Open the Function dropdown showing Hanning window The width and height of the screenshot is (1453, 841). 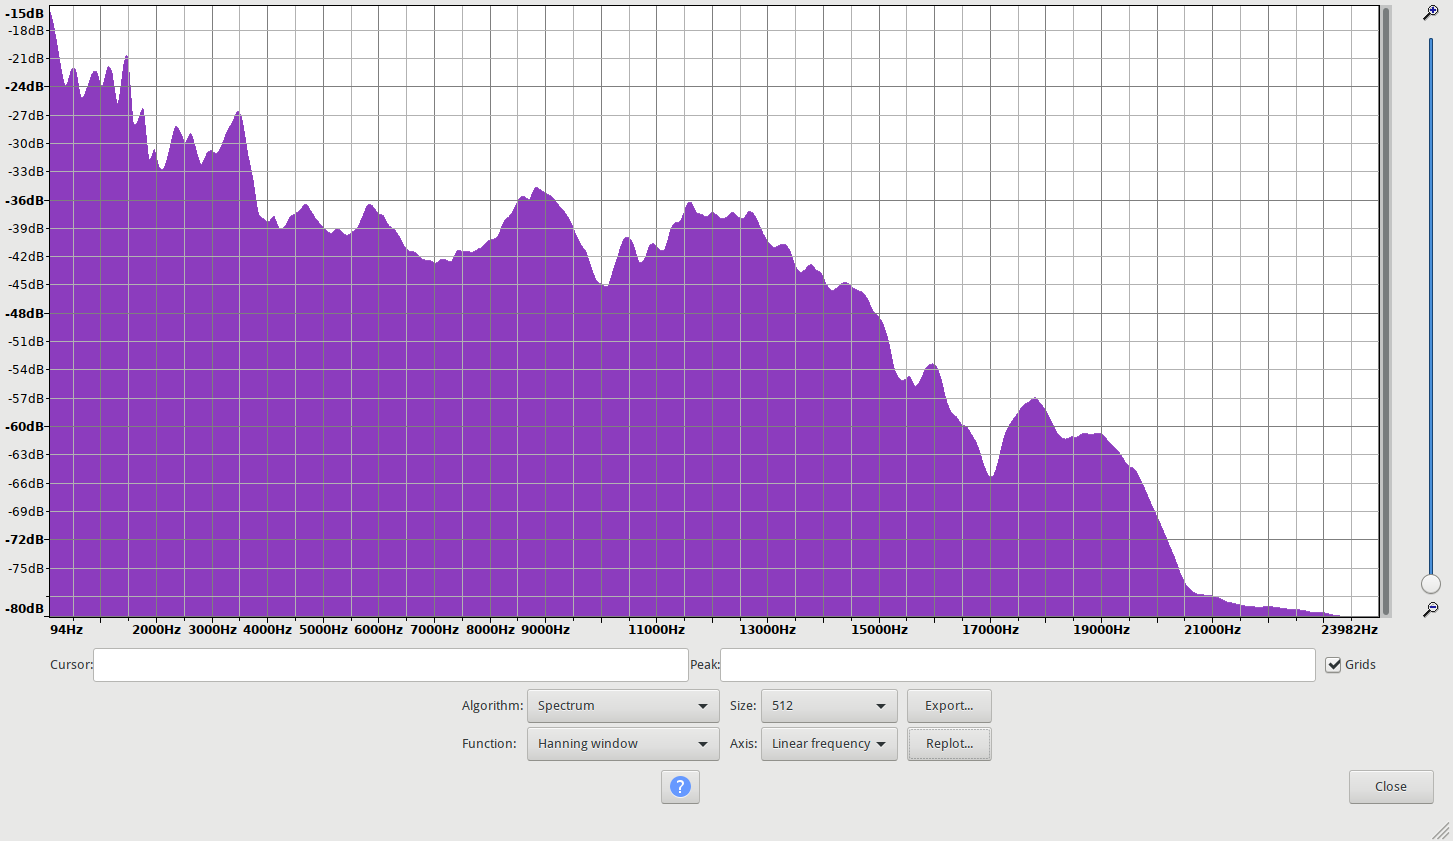click(x=623, y=744)
